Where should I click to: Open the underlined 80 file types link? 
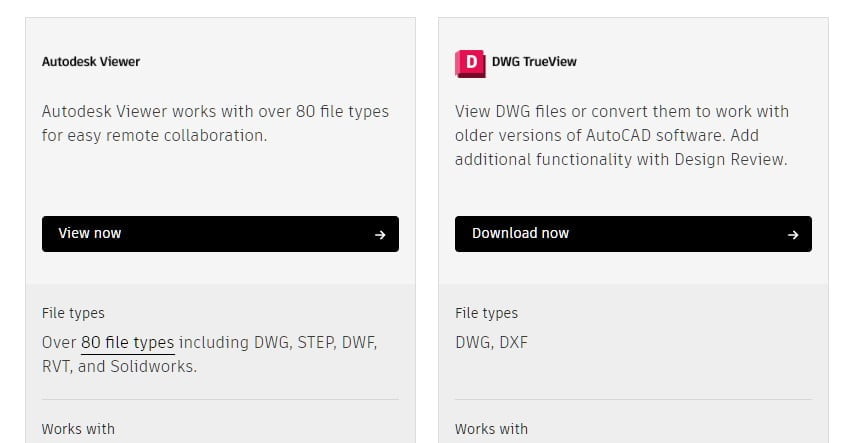(x=128, y=342)
